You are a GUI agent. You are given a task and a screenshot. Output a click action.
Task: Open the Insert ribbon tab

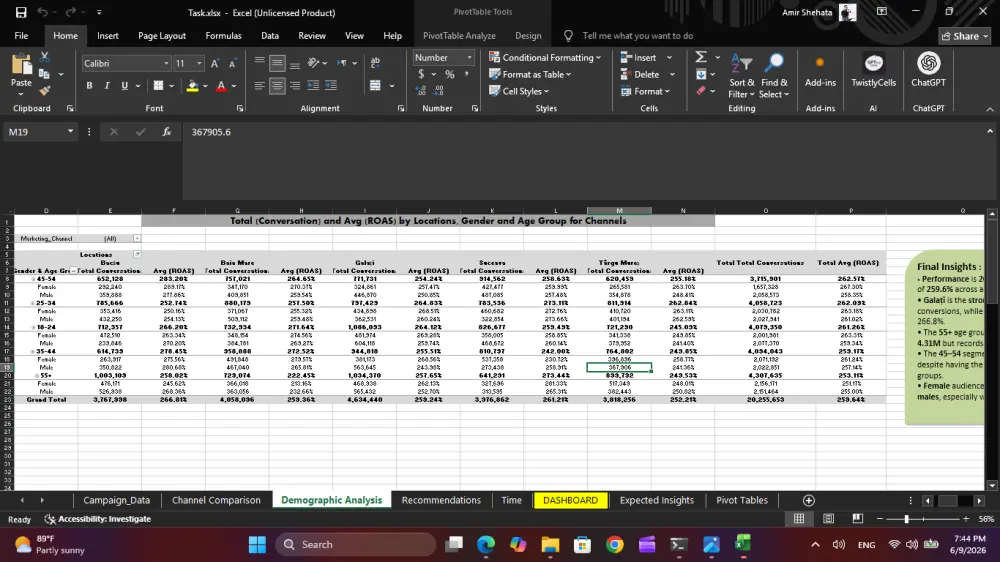[108, 36]
